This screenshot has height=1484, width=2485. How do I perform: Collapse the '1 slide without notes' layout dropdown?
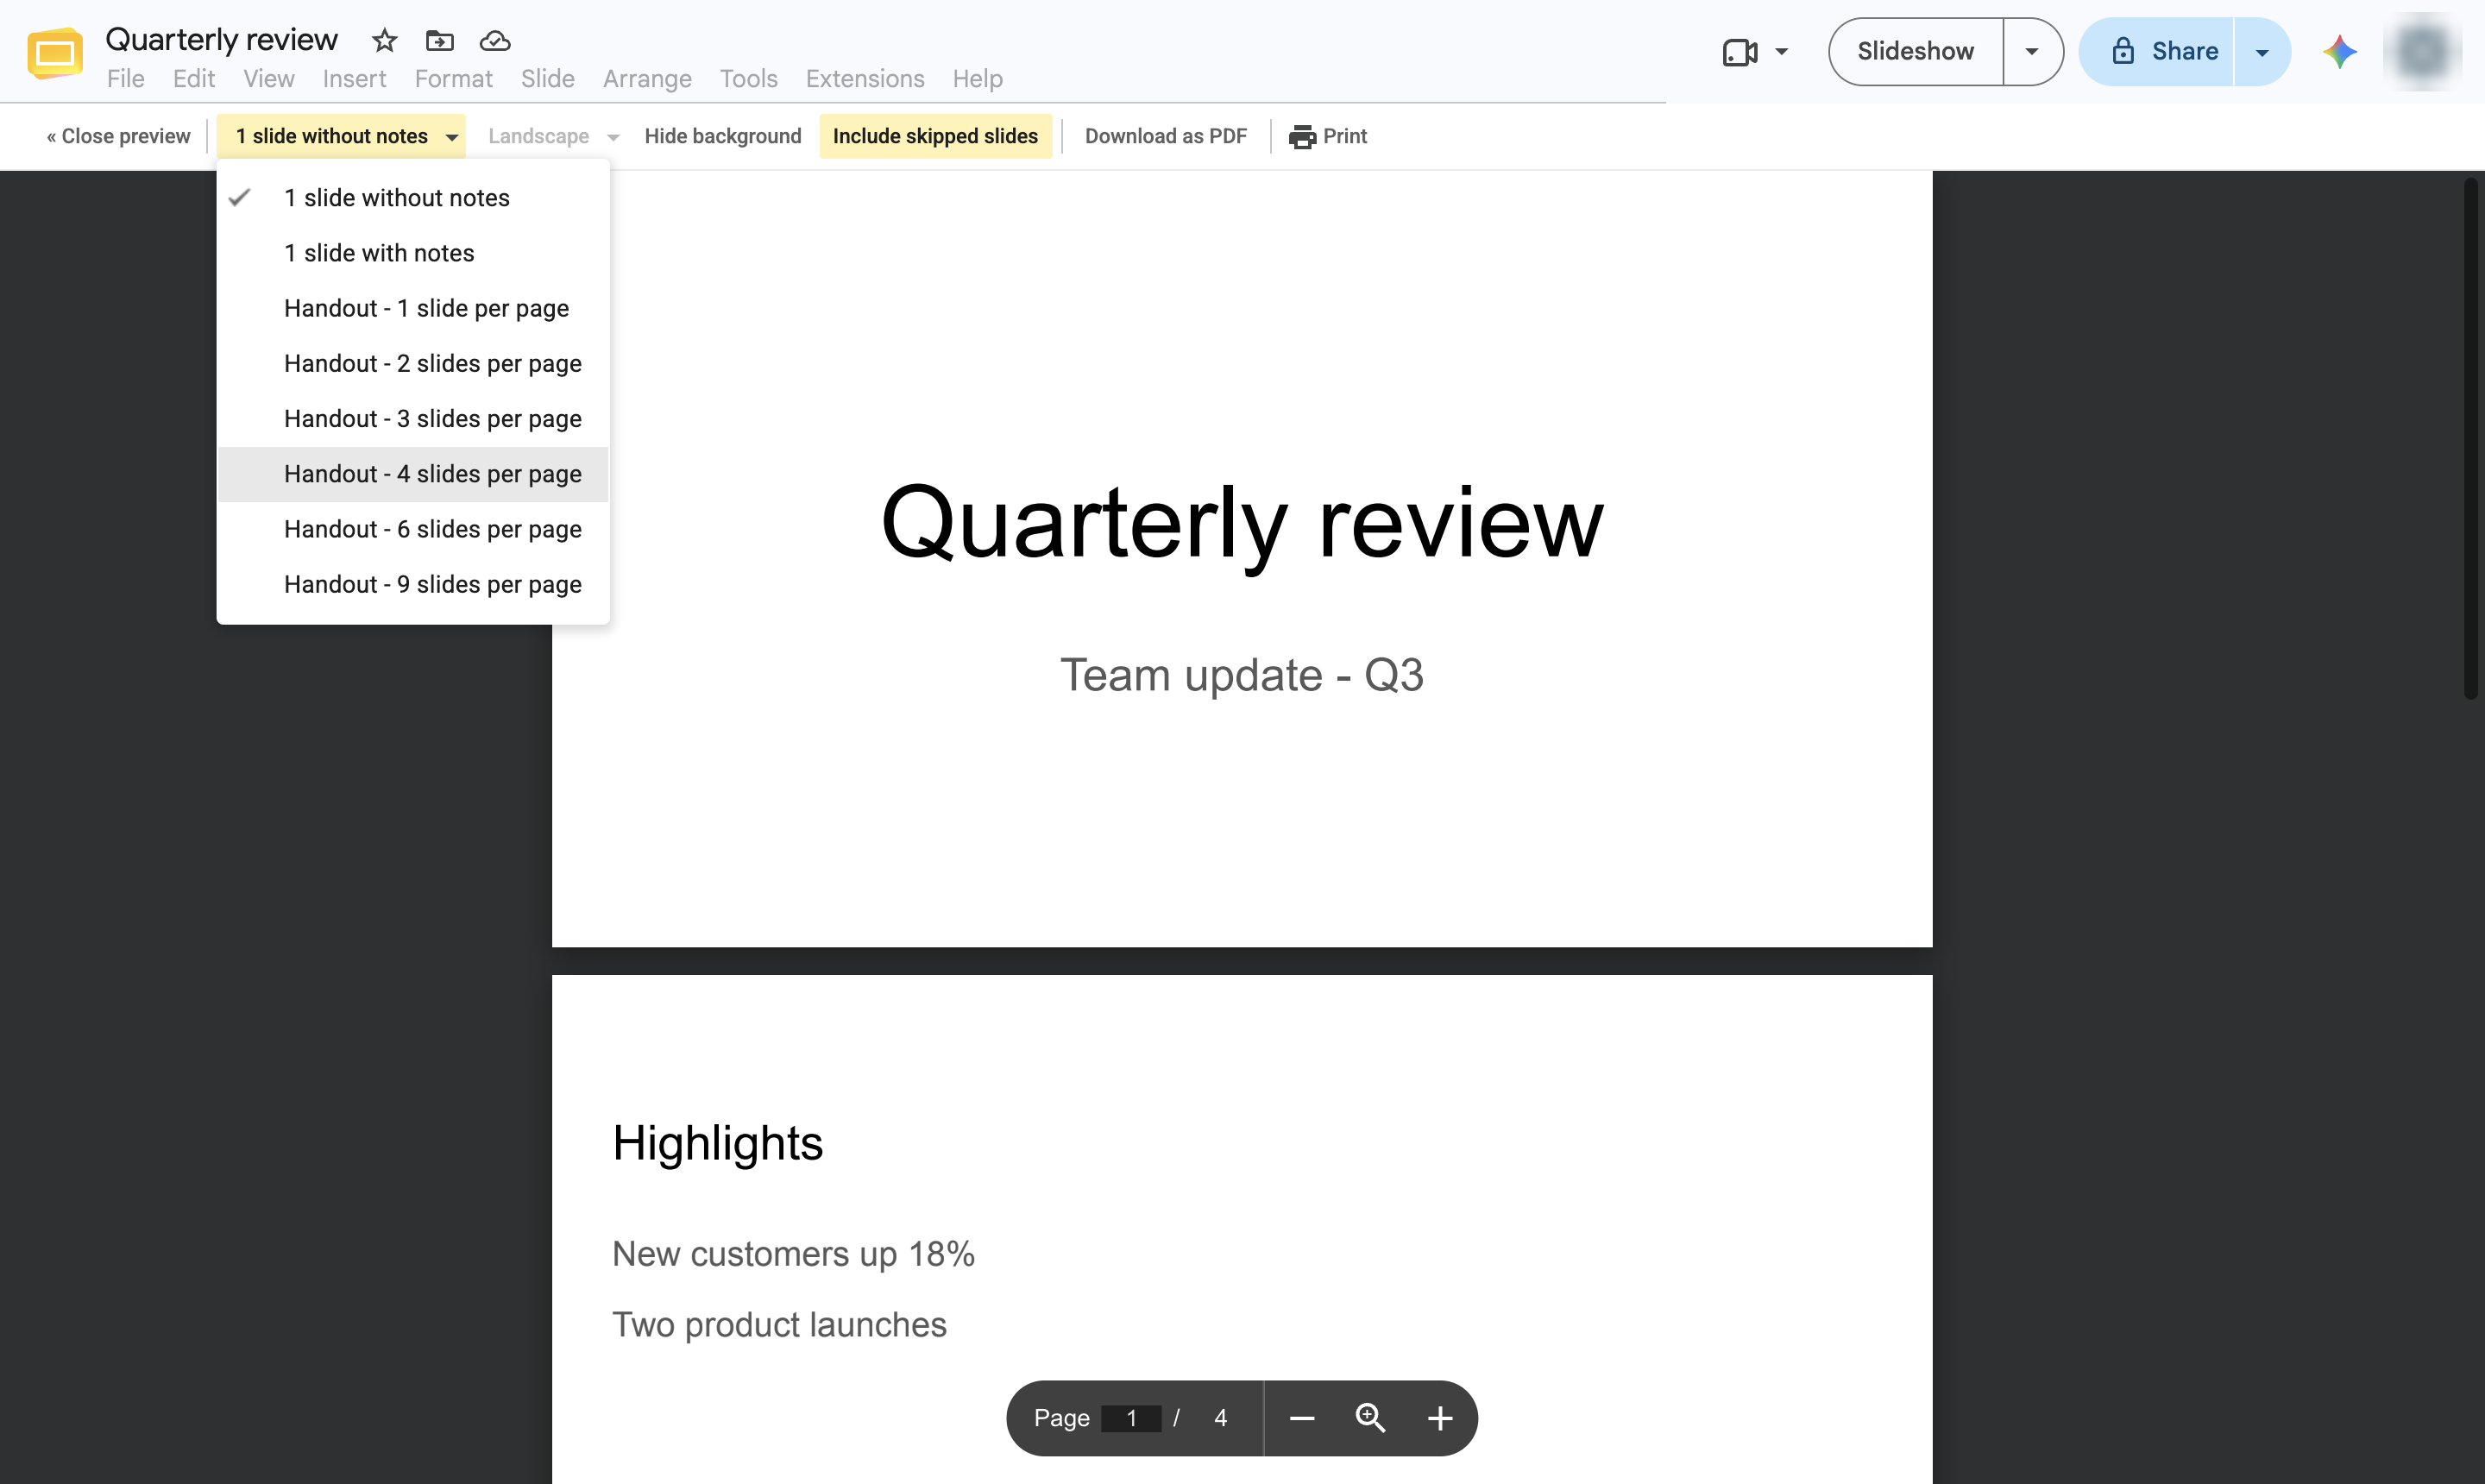pos(342,136)
